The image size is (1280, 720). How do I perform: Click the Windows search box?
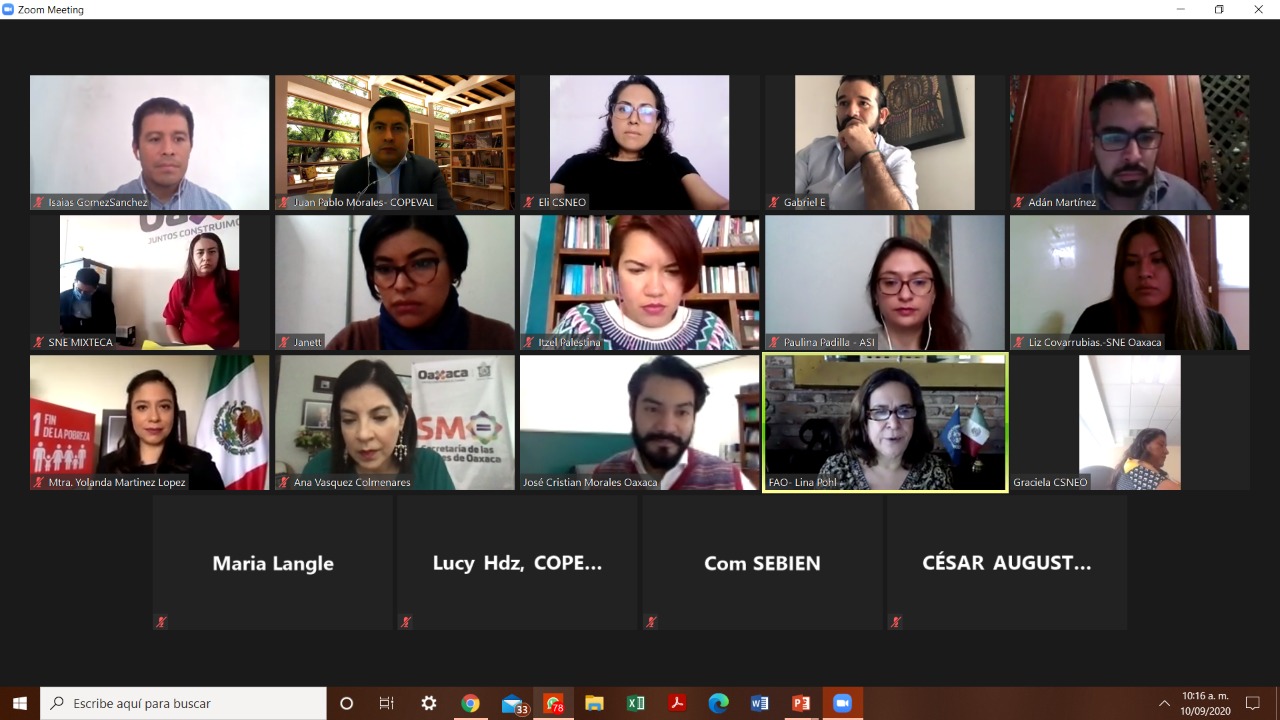[183, 703]
